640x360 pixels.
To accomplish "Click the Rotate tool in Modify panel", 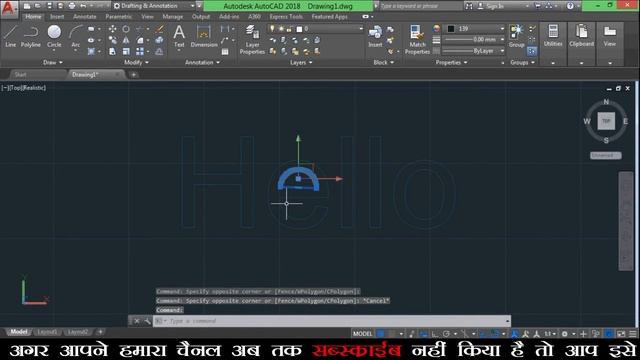I will point(126,29).
